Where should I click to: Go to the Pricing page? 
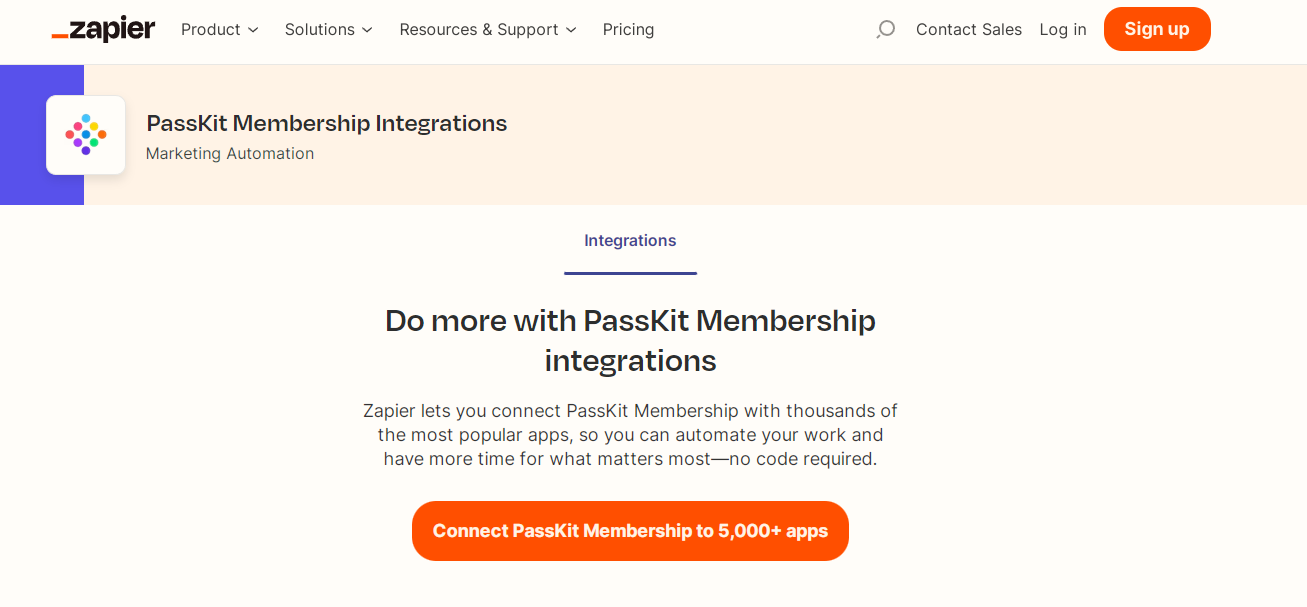pos(628,30)
